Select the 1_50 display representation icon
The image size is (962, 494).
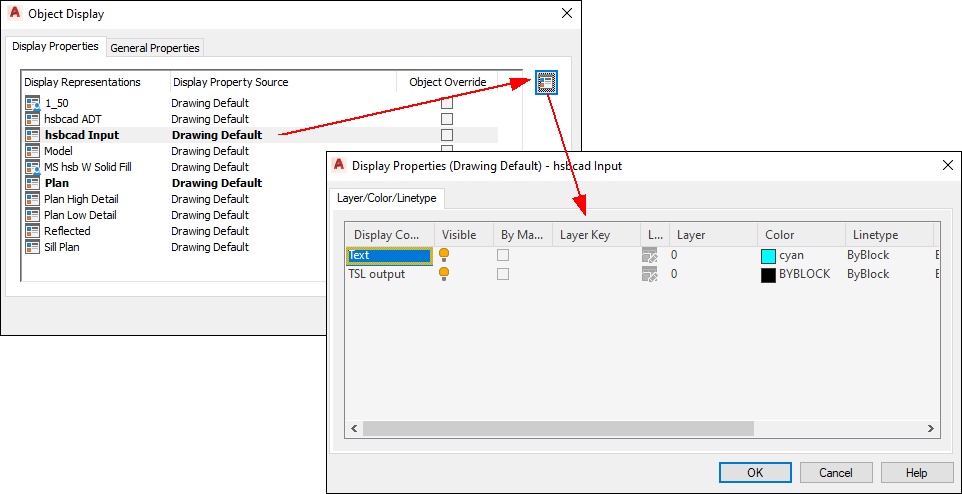tap(33, 103)
